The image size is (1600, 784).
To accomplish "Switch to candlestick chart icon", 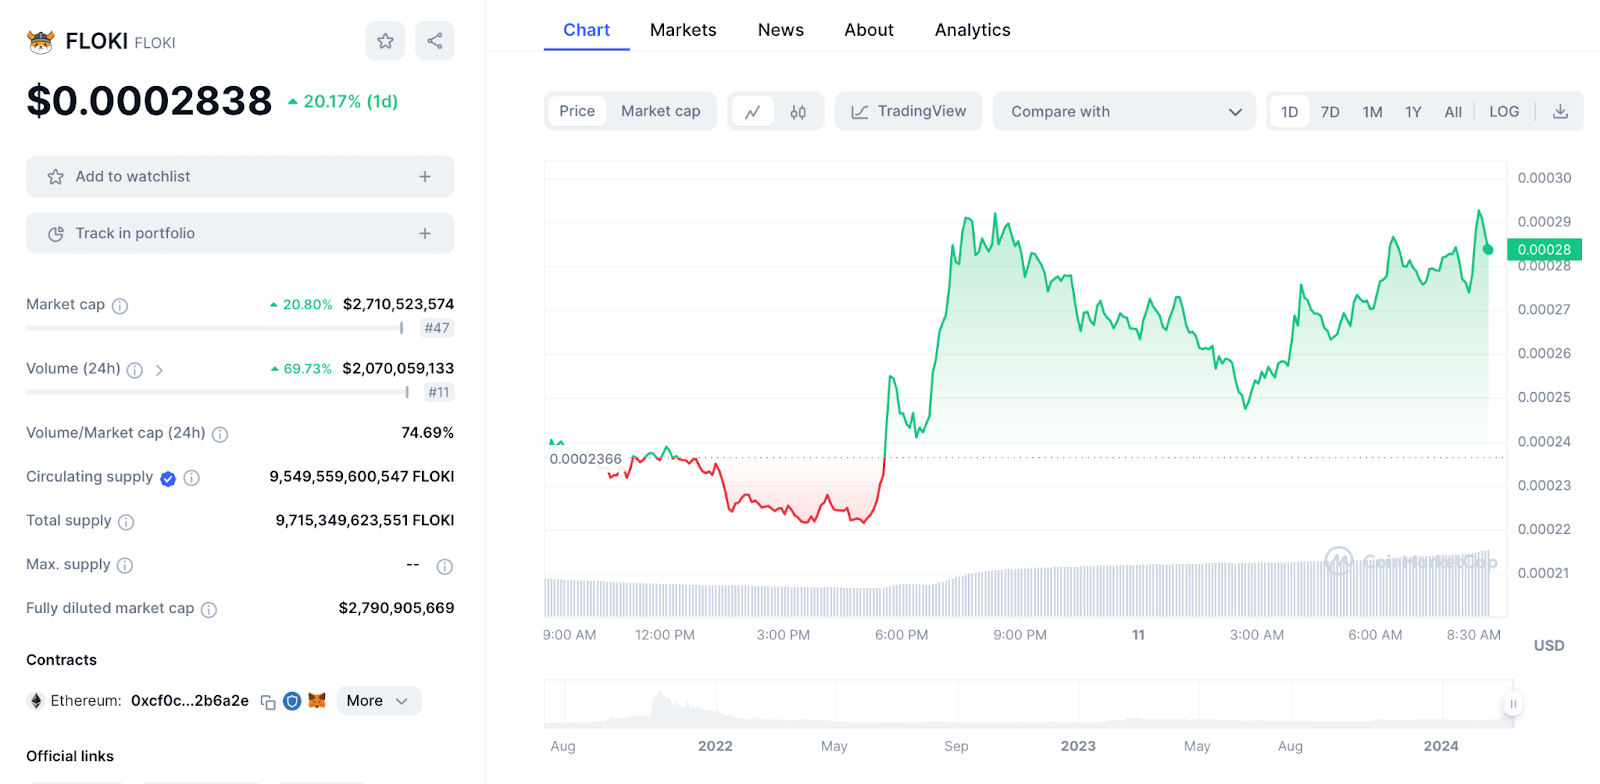I will pyautogui.click(x=798, y=112).
